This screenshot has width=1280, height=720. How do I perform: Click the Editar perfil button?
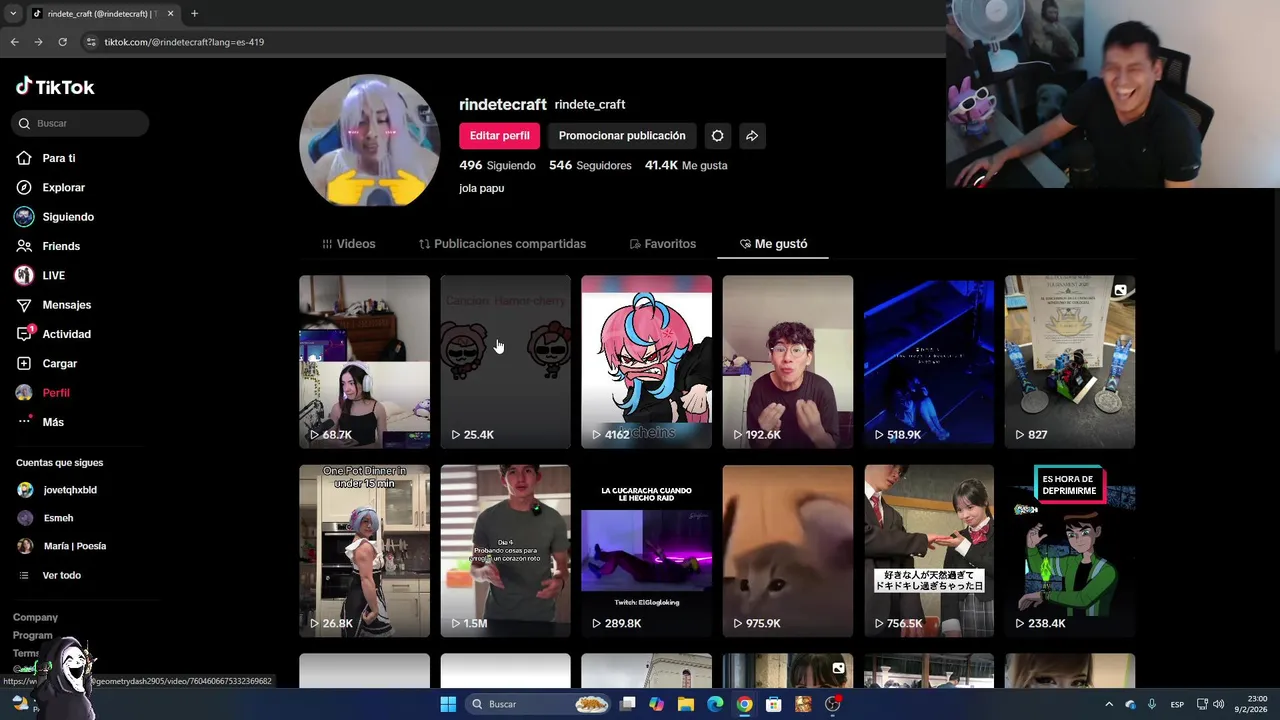500,136
